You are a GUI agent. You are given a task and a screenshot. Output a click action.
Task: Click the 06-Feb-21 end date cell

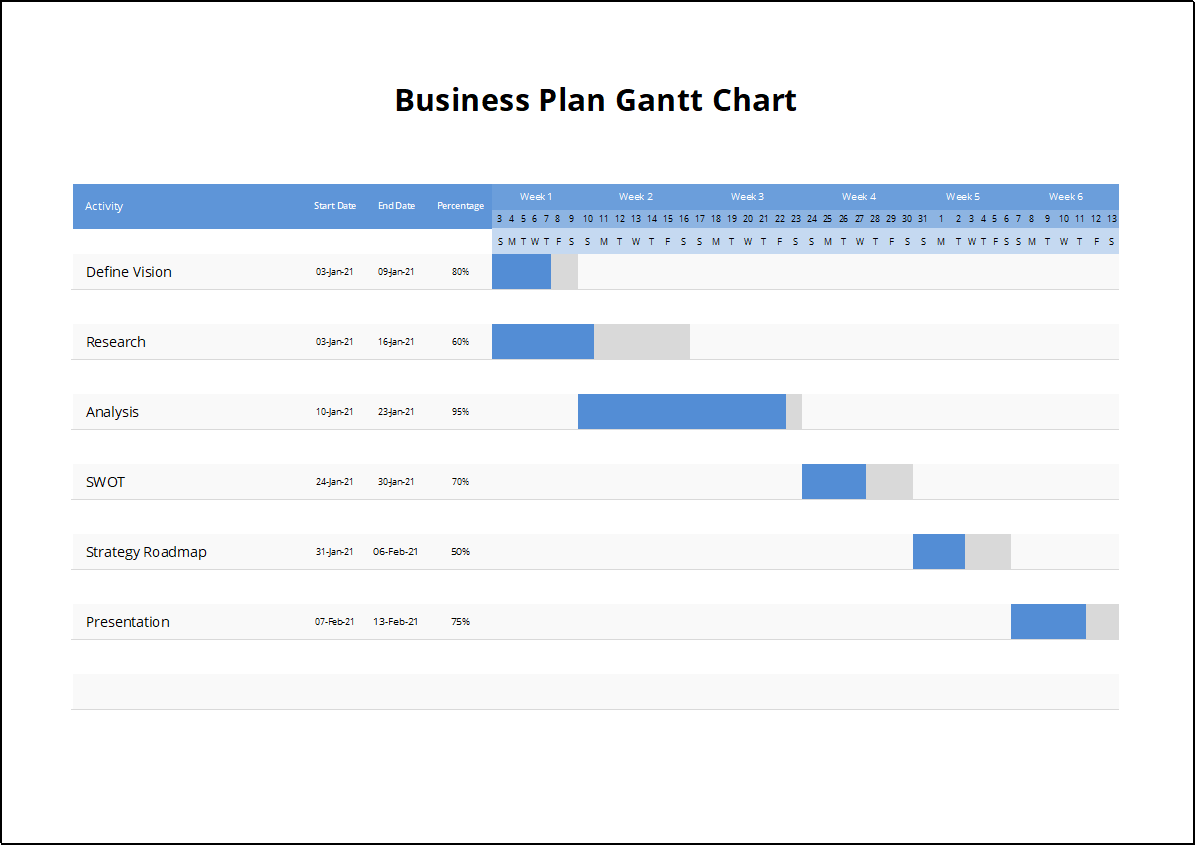(x=396, y=552)
